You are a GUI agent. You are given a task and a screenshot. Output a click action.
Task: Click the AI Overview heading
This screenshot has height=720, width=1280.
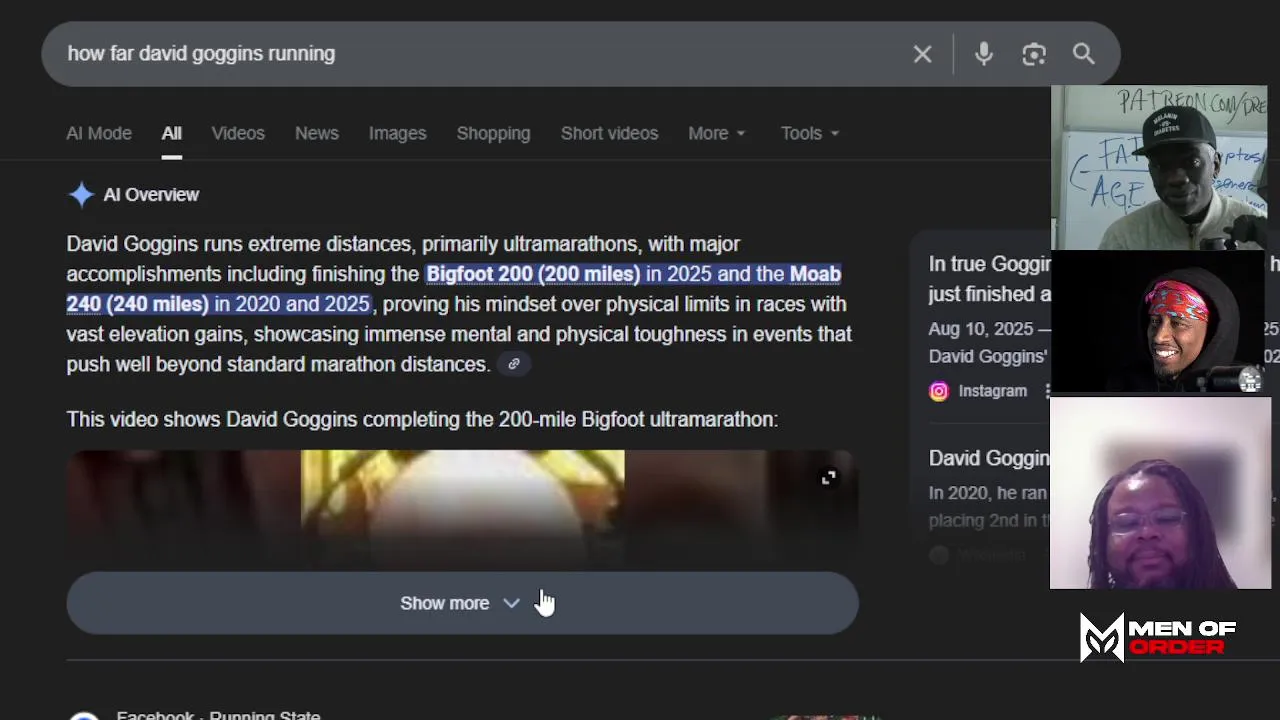pyautogui.click(x=151, y=194)
